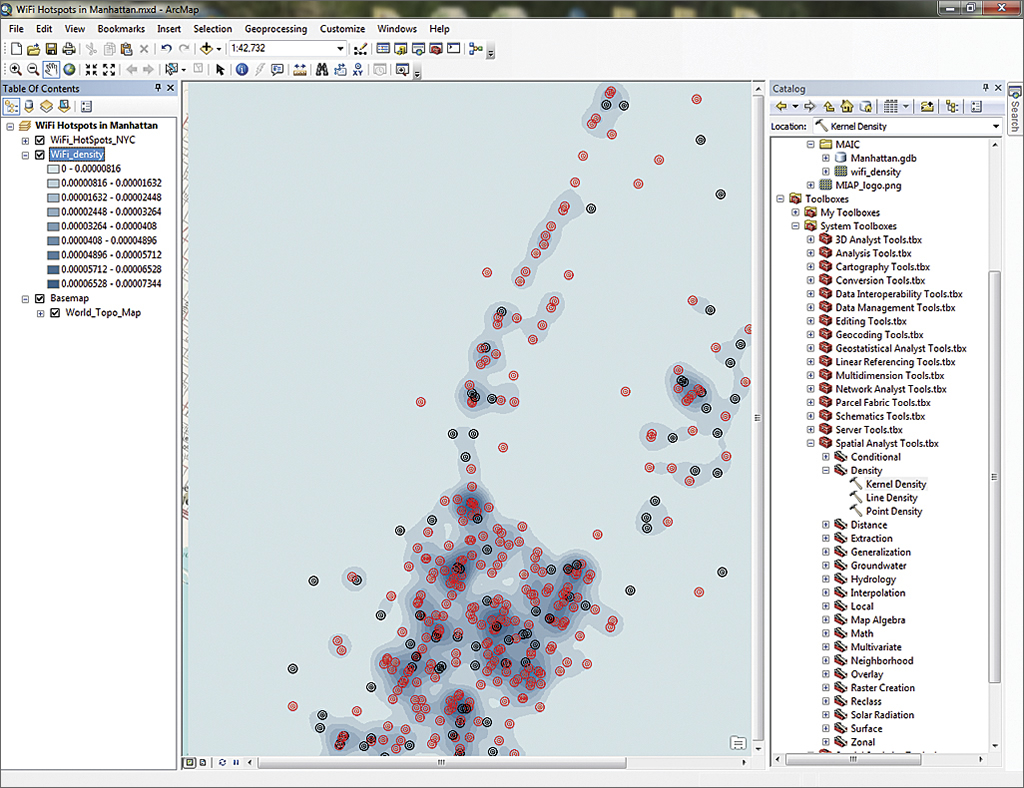The width and height of the screenshot is (1024, 788).
Task: Click the Full Extent globe icon
Action: point(69,69)
